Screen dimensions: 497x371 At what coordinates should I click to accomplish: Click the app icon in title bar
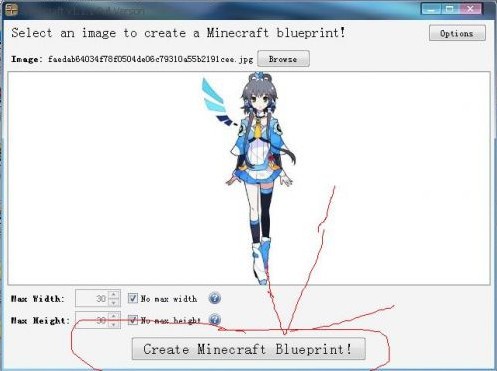(12, 9)
